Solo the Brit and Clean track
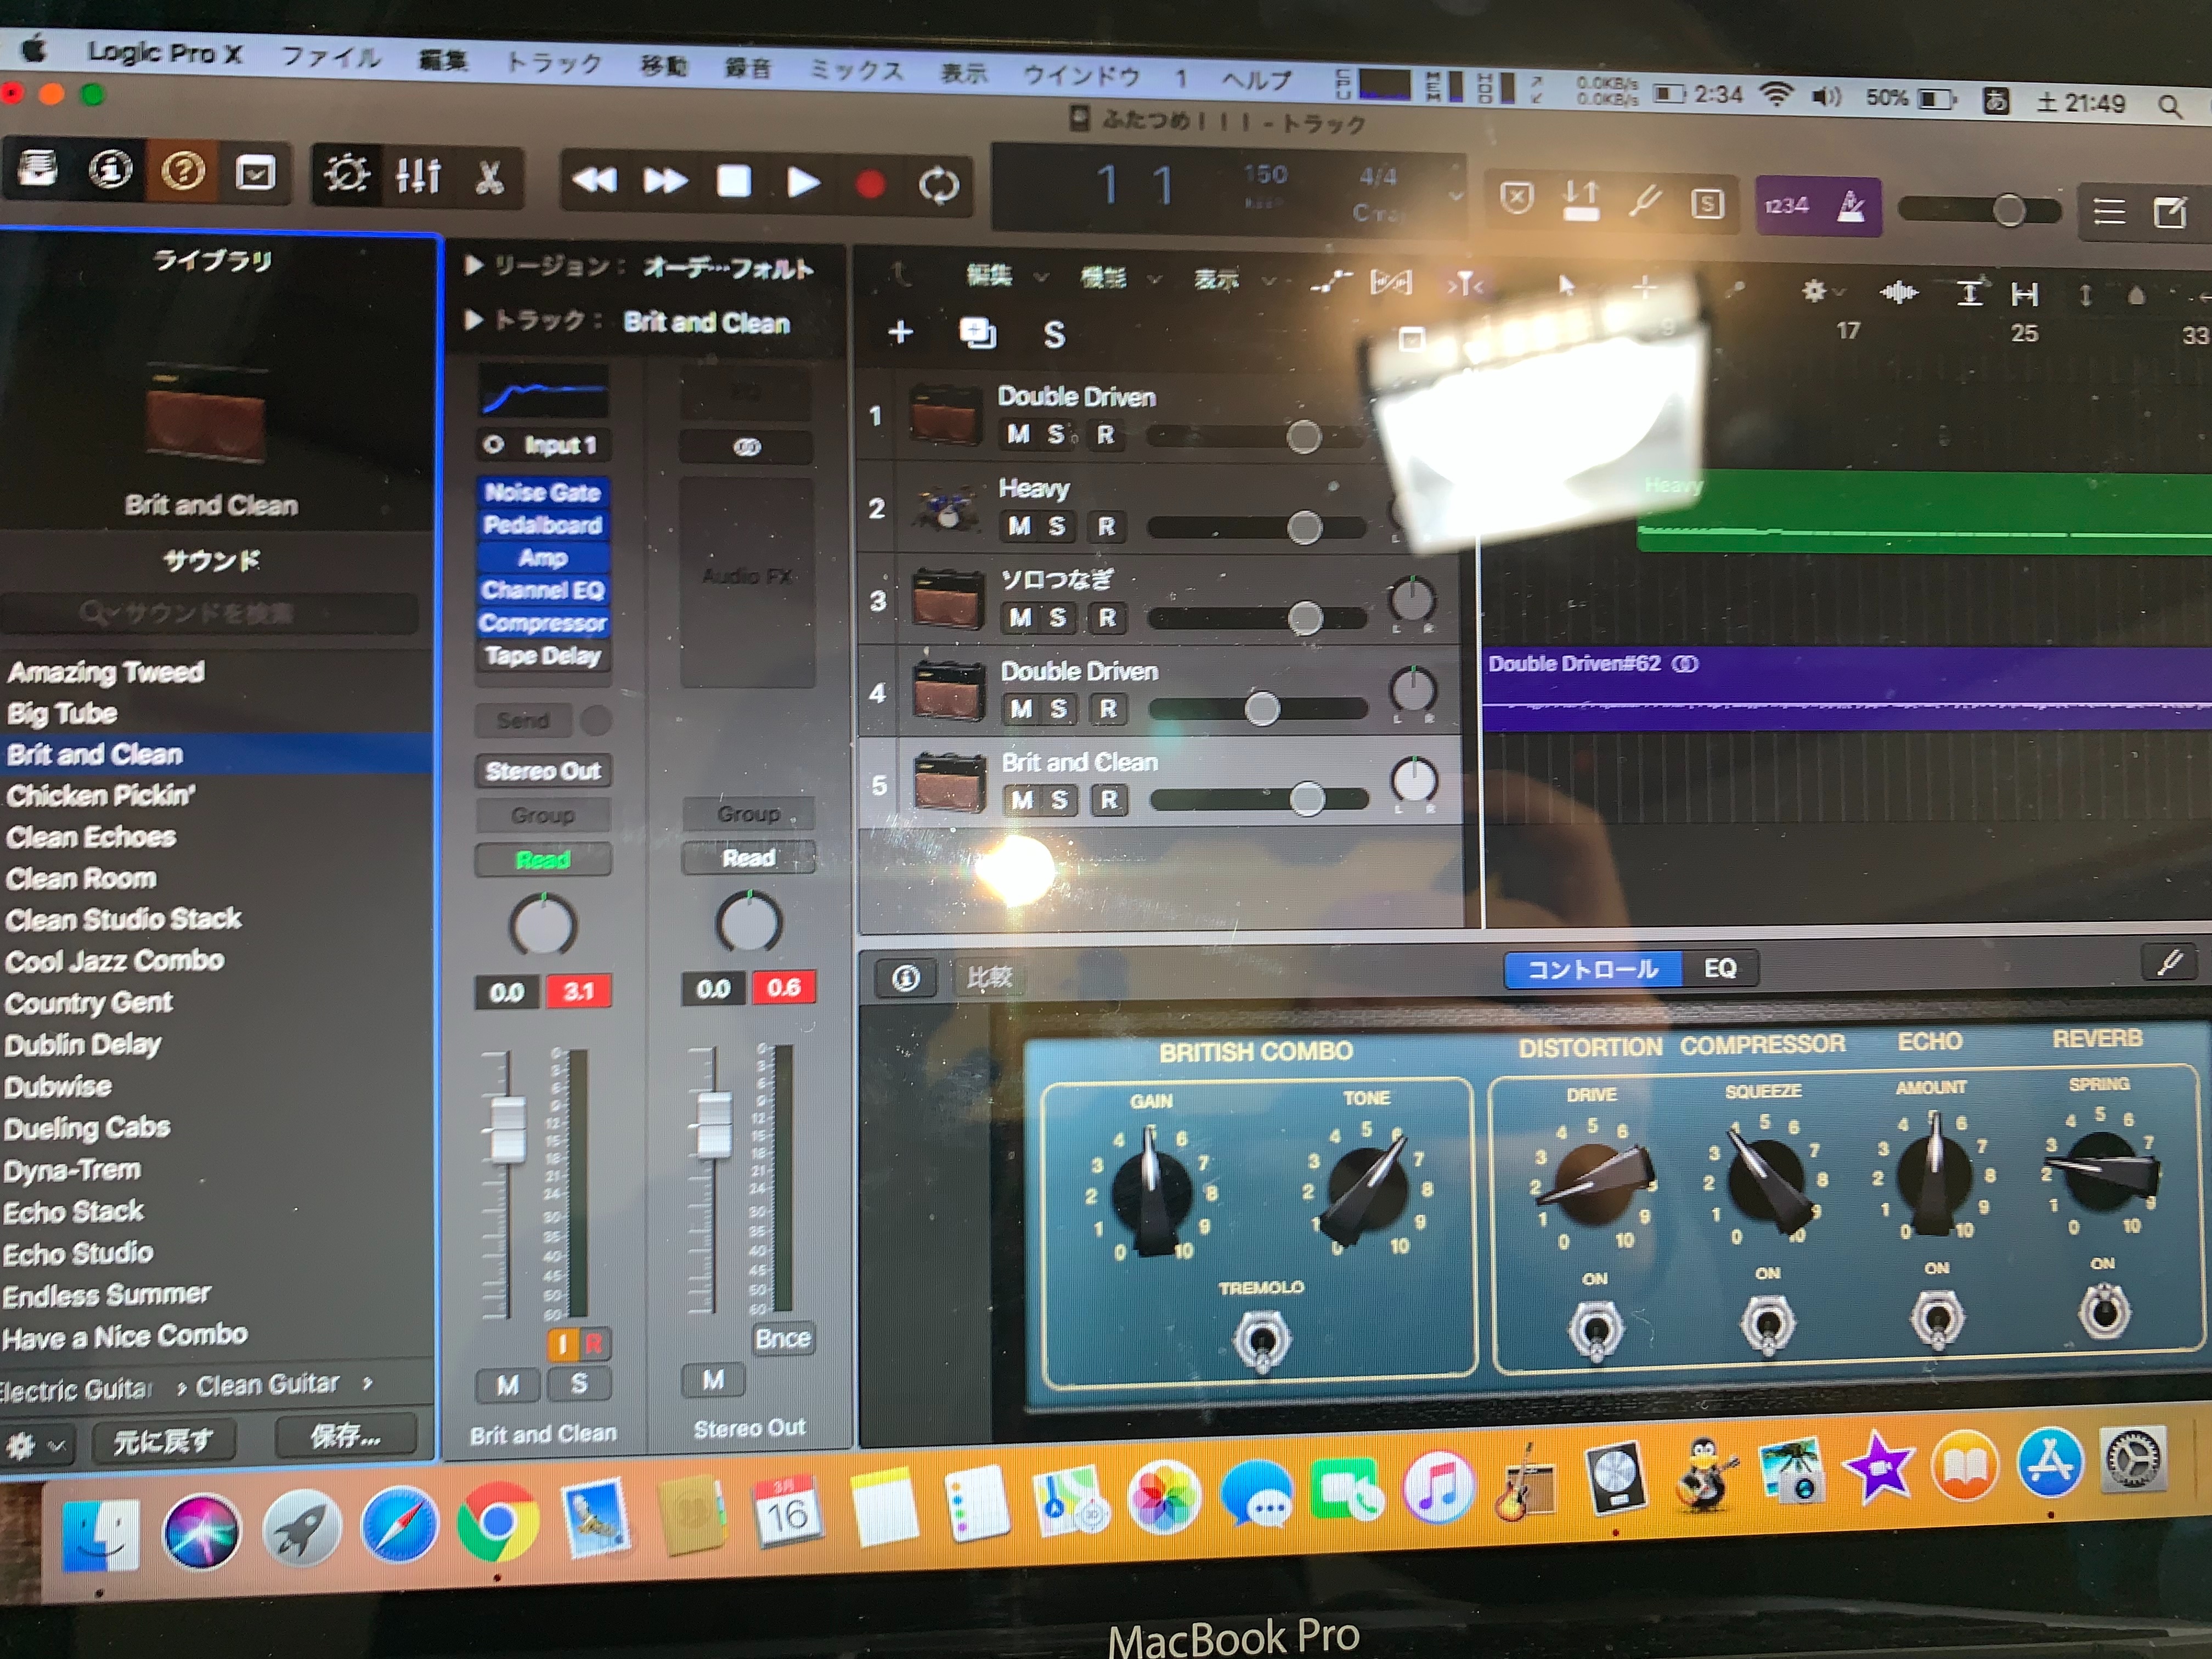This screenshot has width=2212, height=1659. pos(1060,800)
